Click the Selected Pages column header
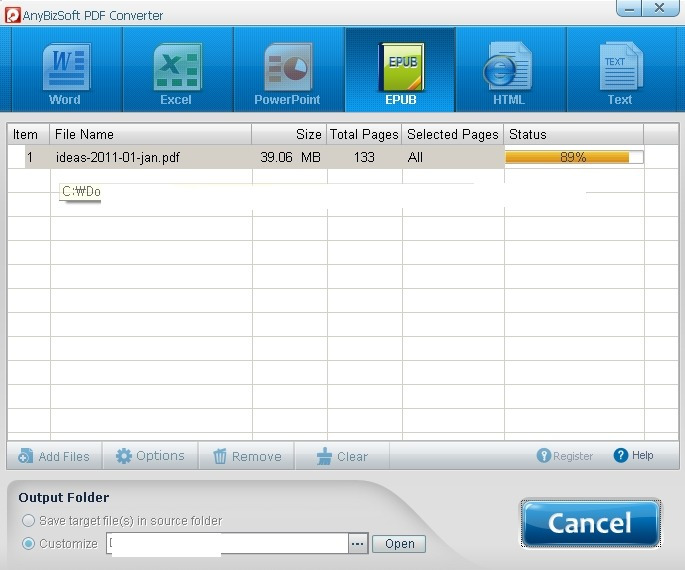The height and width of the screenshot is (570, 685). [453, 134]
